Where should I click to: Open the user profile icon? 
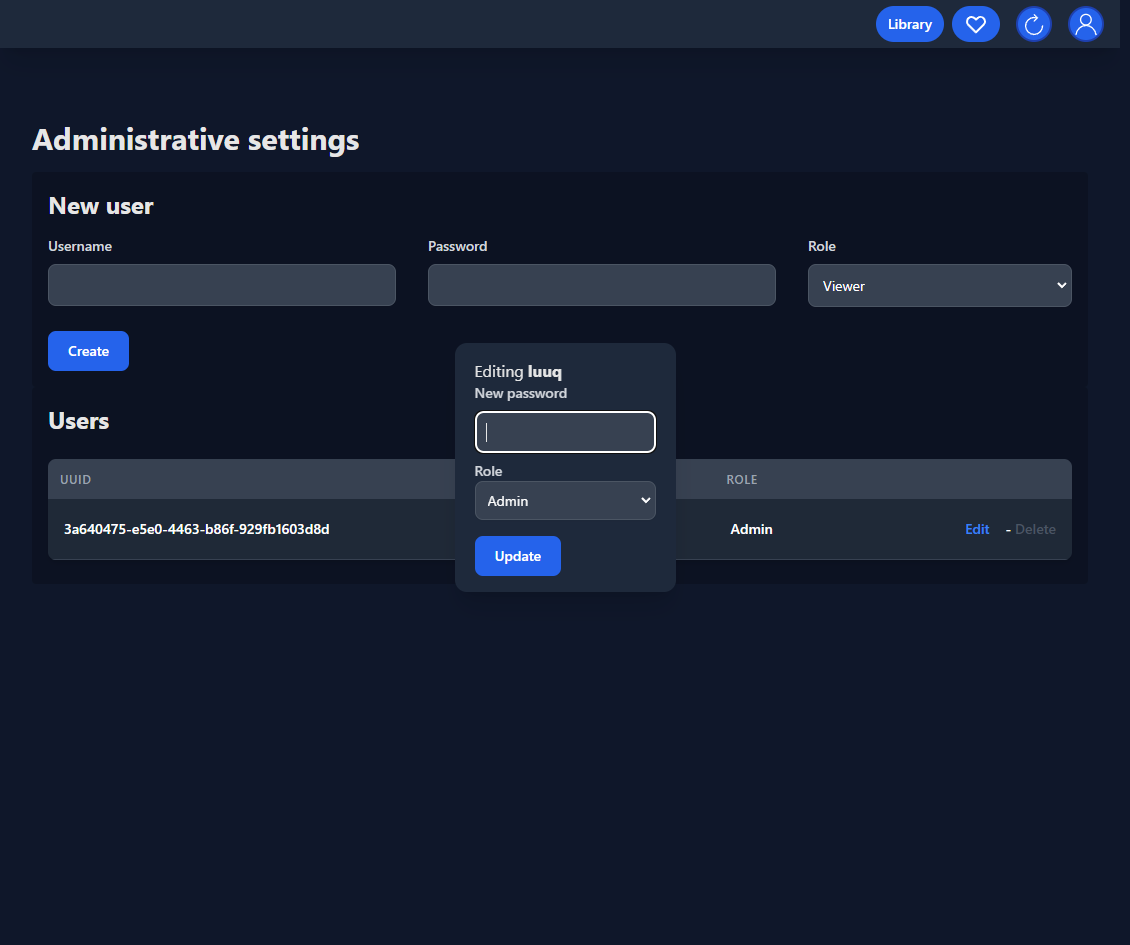pos(1085,25)
